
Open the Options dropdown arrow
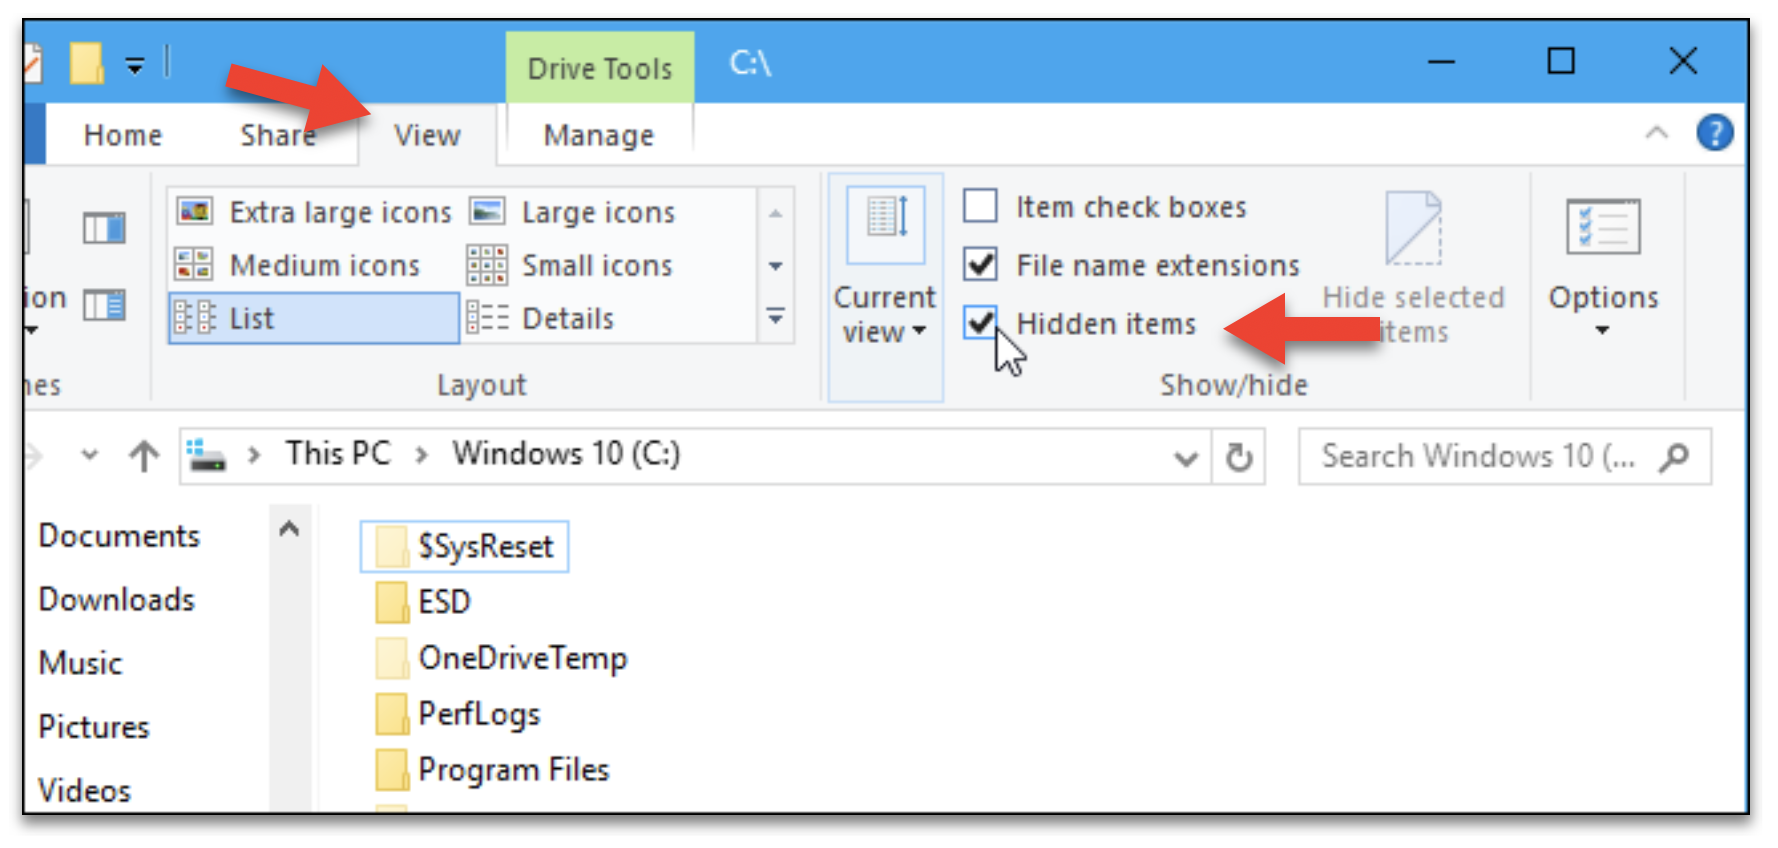click(x=1602, y=330)
